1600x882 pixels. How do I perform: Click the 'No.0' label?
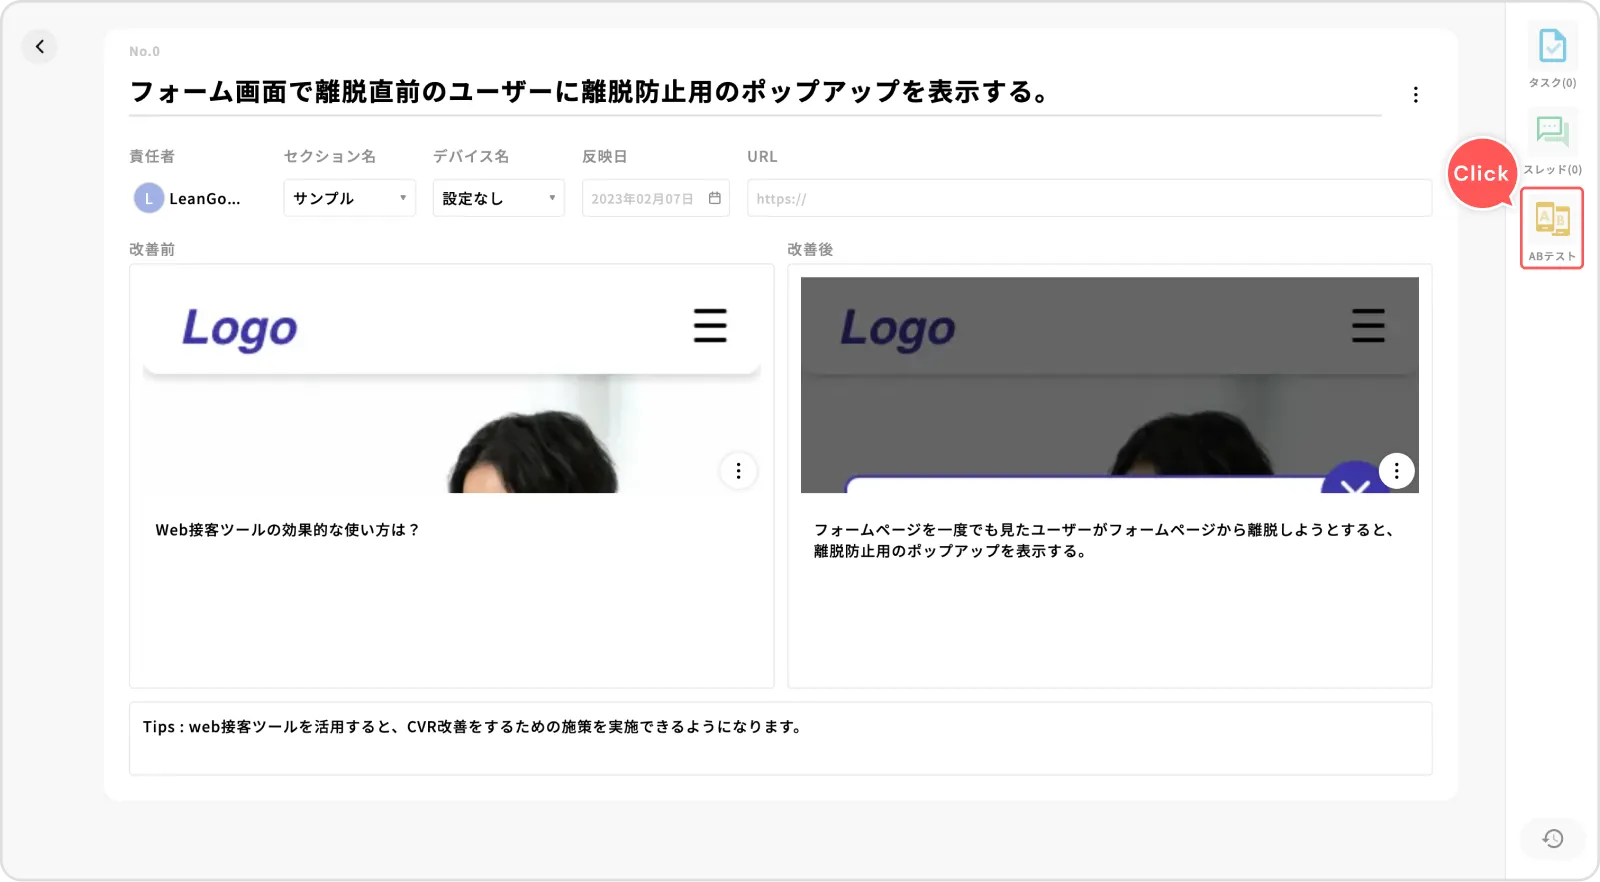point(144,51)
